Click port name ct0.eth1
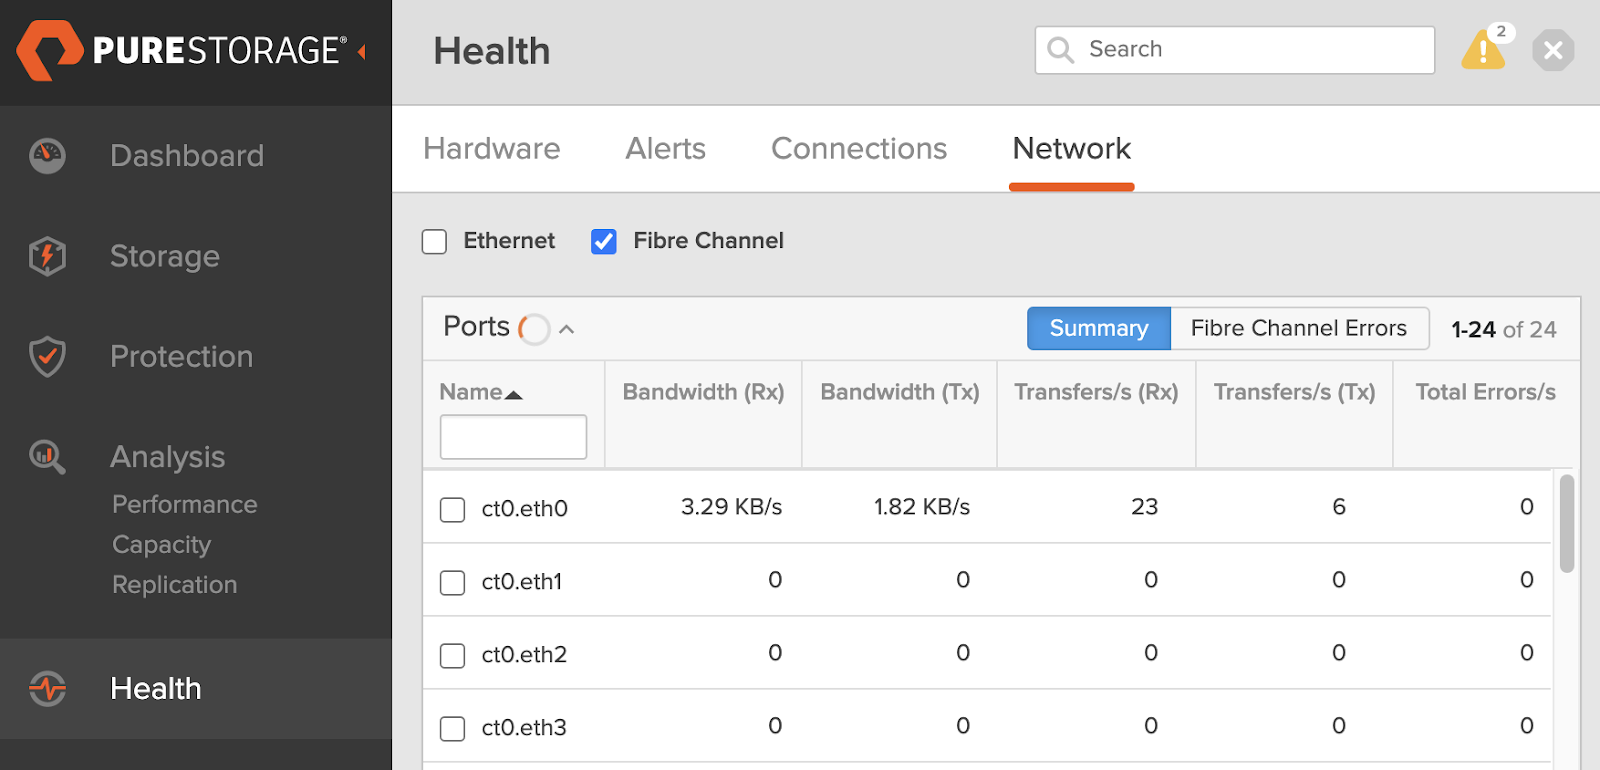 point(522,581)
